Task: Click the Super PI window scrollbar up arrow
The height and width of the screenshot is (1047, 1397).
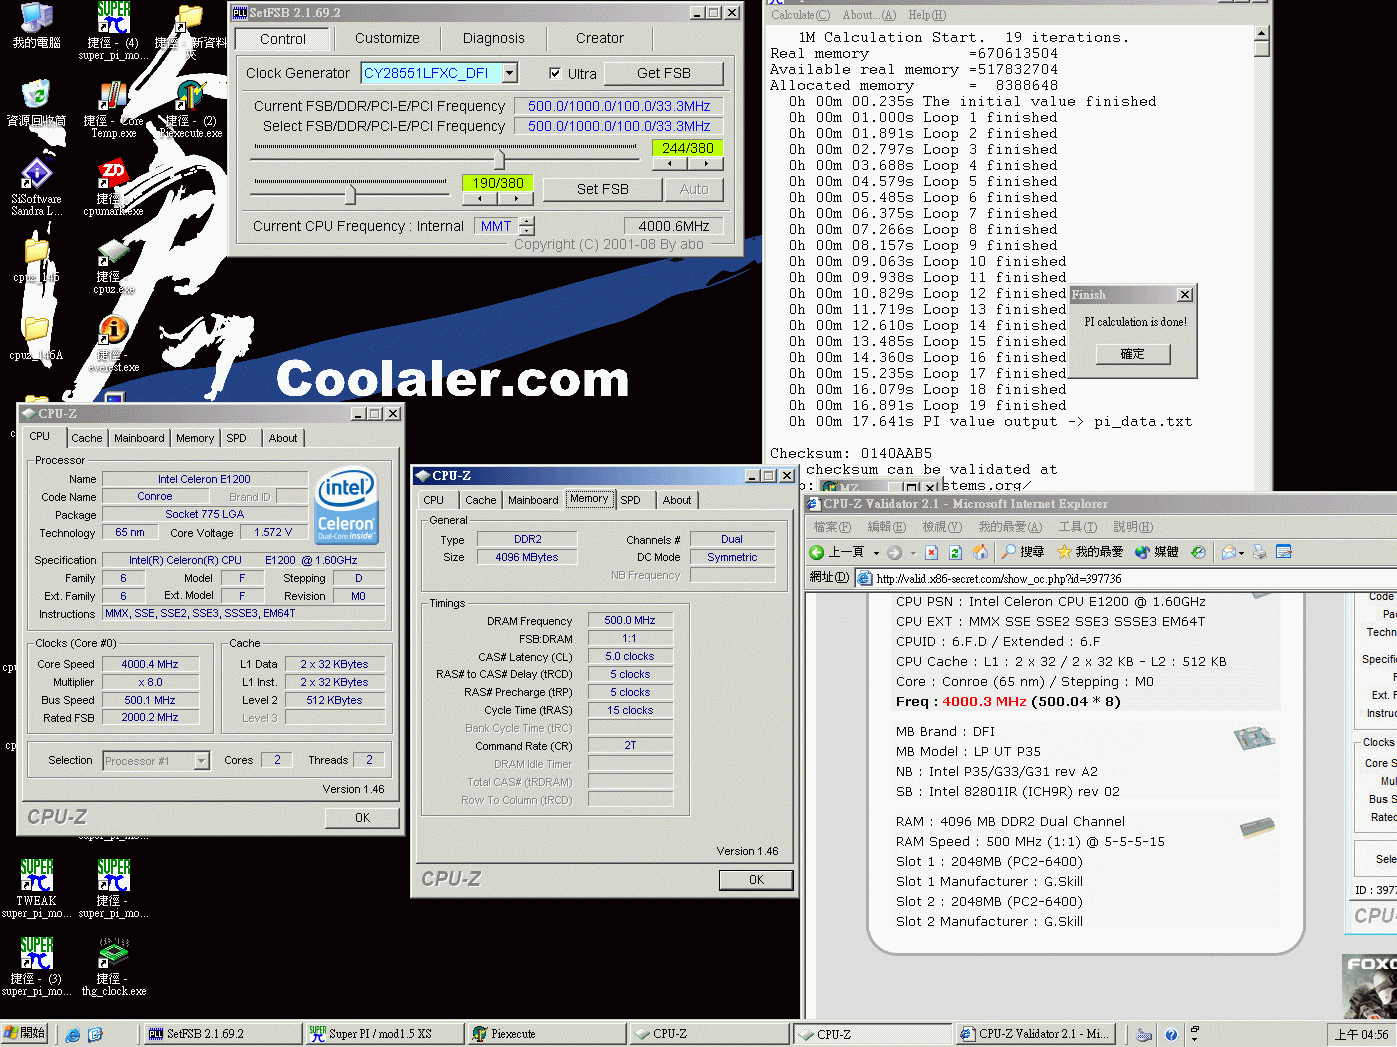Action: point(1262,33)
